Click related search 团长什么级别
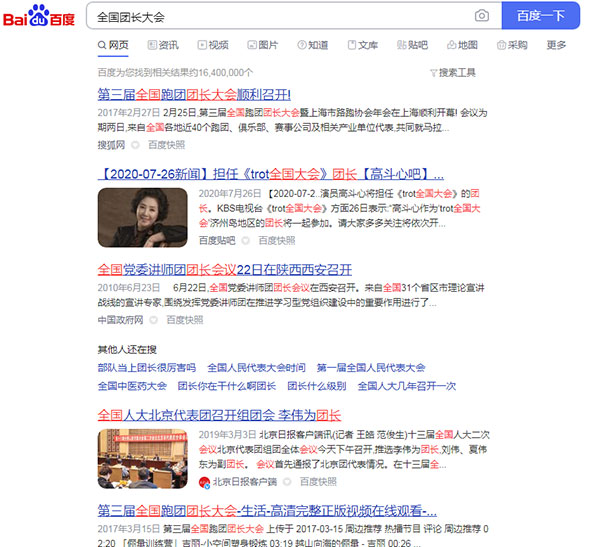This screenshot has height=547, width=600. coord(317,386)
